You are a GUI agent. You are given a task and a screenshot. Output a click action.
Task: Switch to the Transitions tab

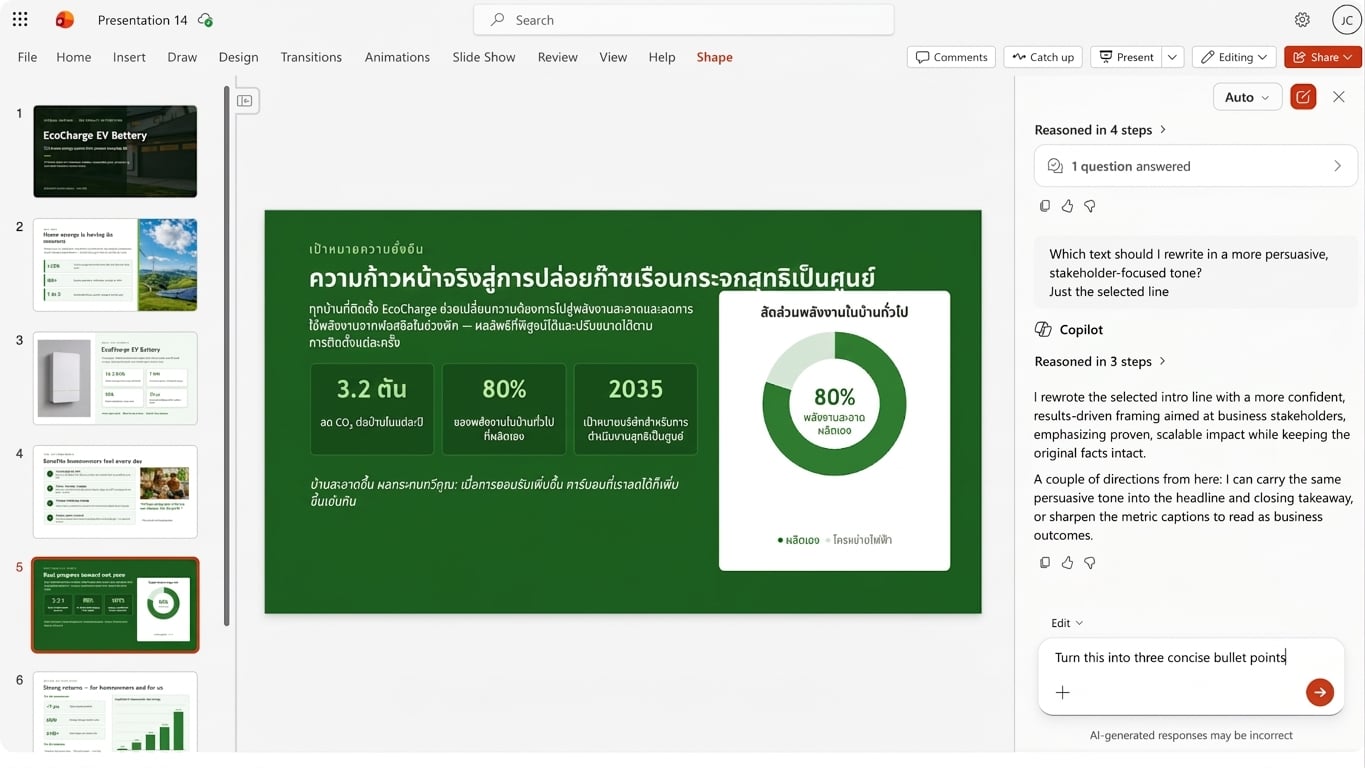tap(311, 57)
